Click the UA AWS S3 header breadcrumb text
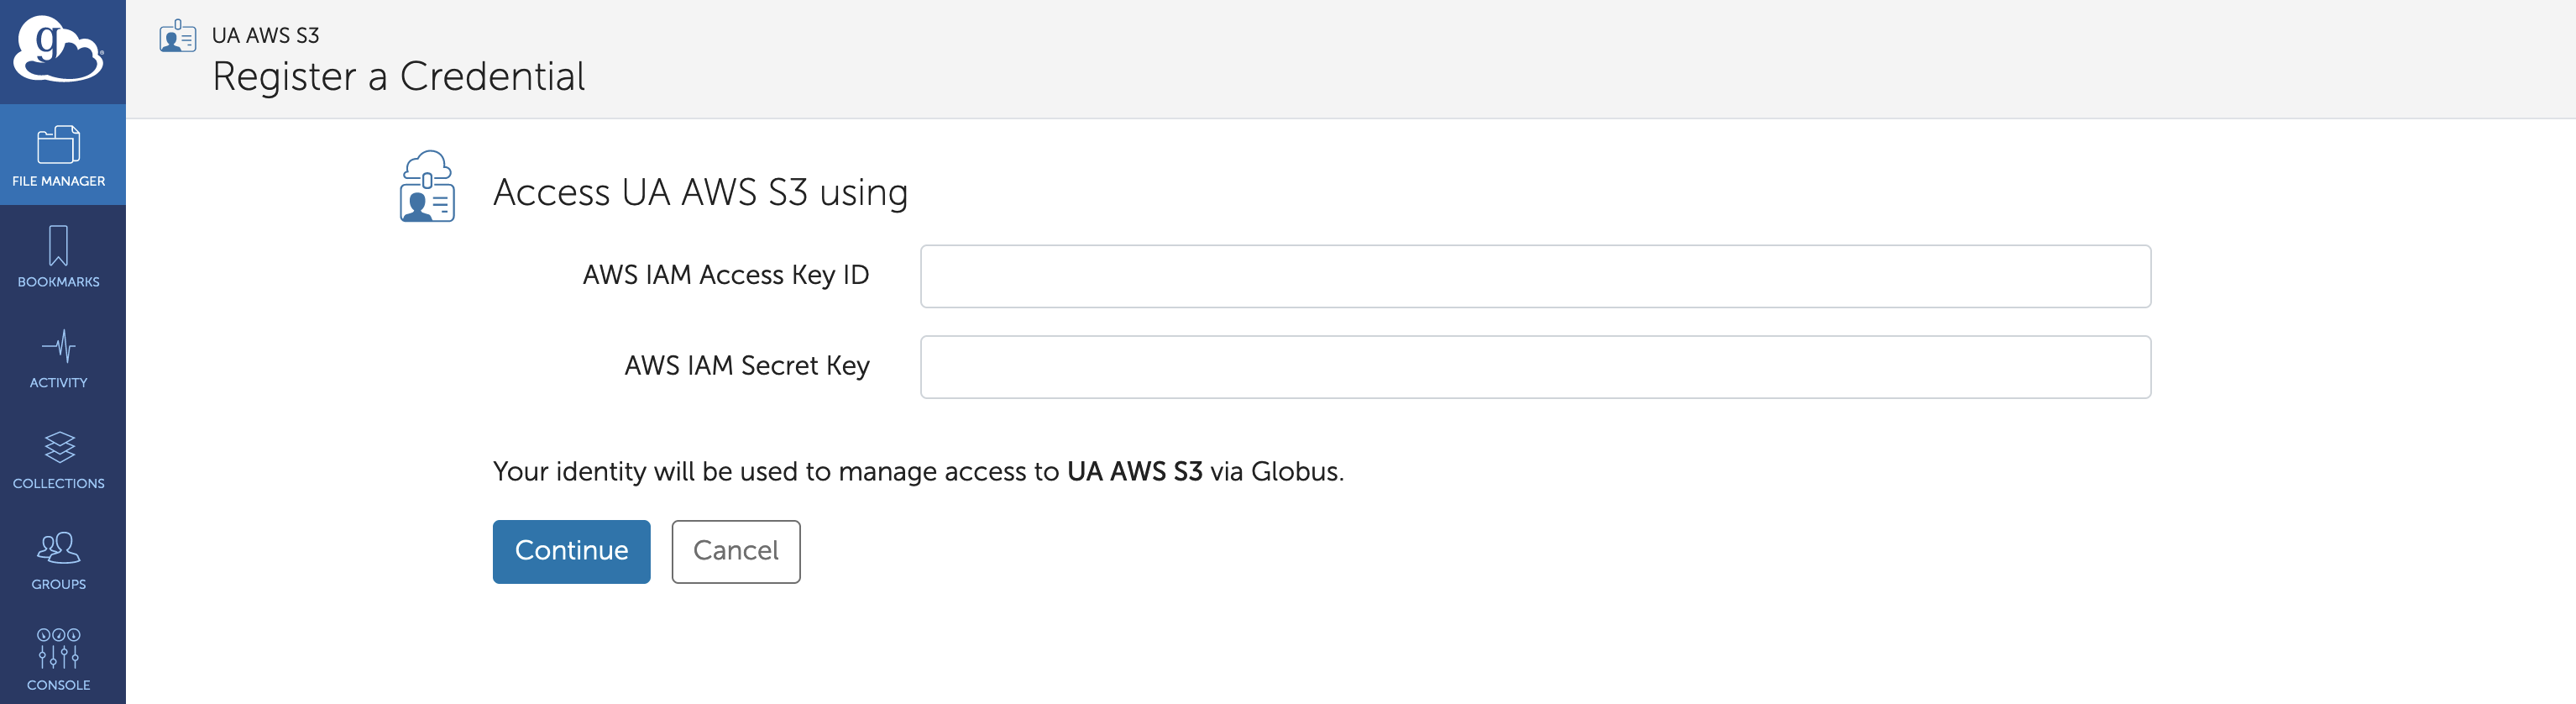Image resolution: width=2576 pixels, height=704 pixels. click(x=265, y=35)
